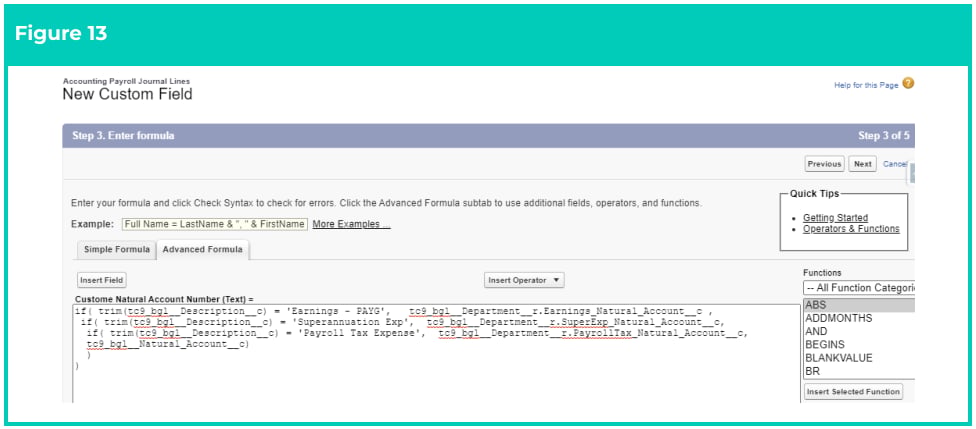Viewport: 976px width, 429px height.
Task: Select BEGINS in the functions list
Action: coord(859,344)
